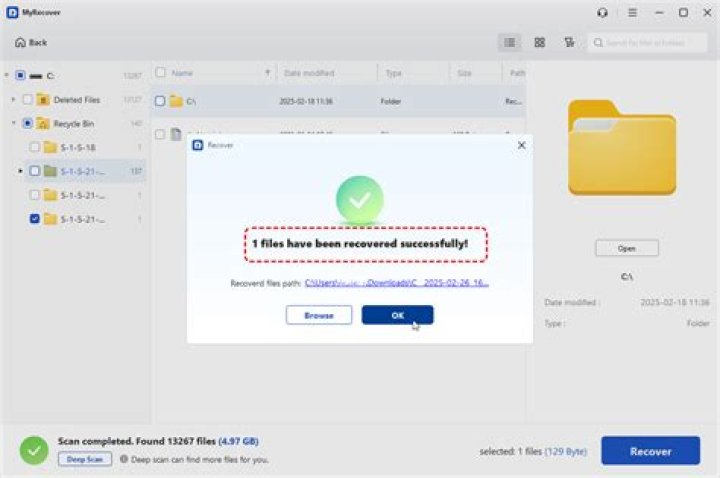720x478 pixels.
Task: Switch to grid thumbnail view icon
Action: 540,43
